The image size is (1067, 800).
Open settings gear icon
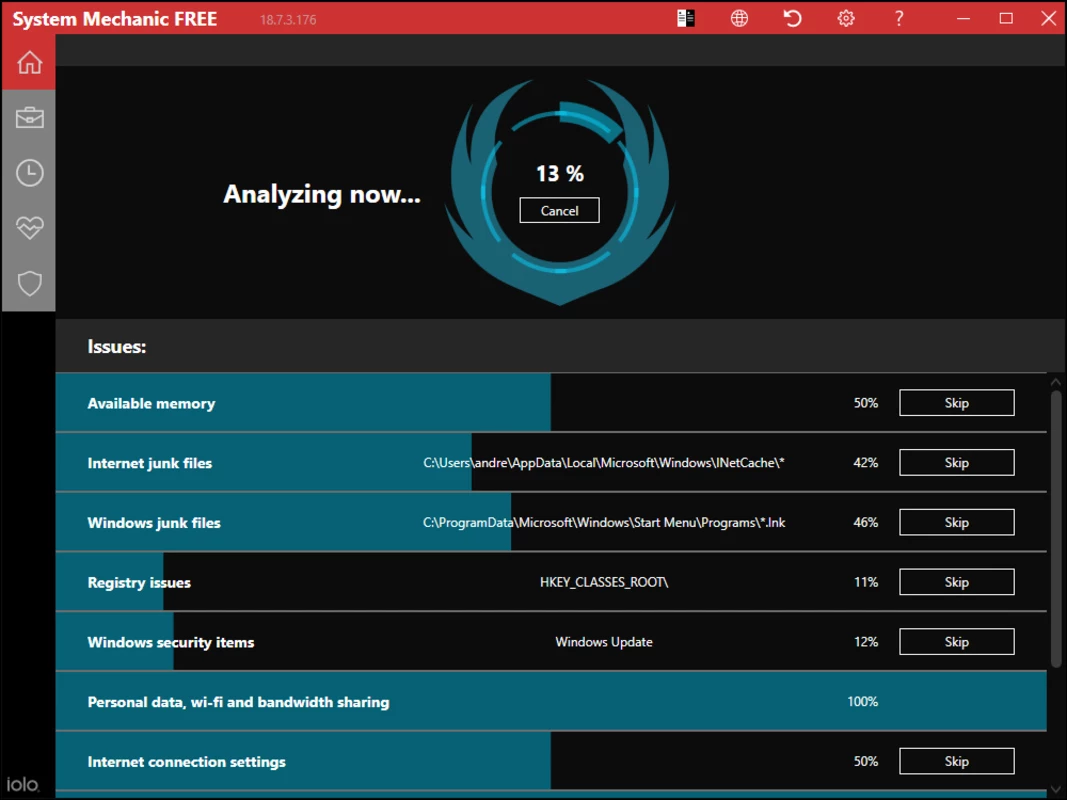[846, 18]
